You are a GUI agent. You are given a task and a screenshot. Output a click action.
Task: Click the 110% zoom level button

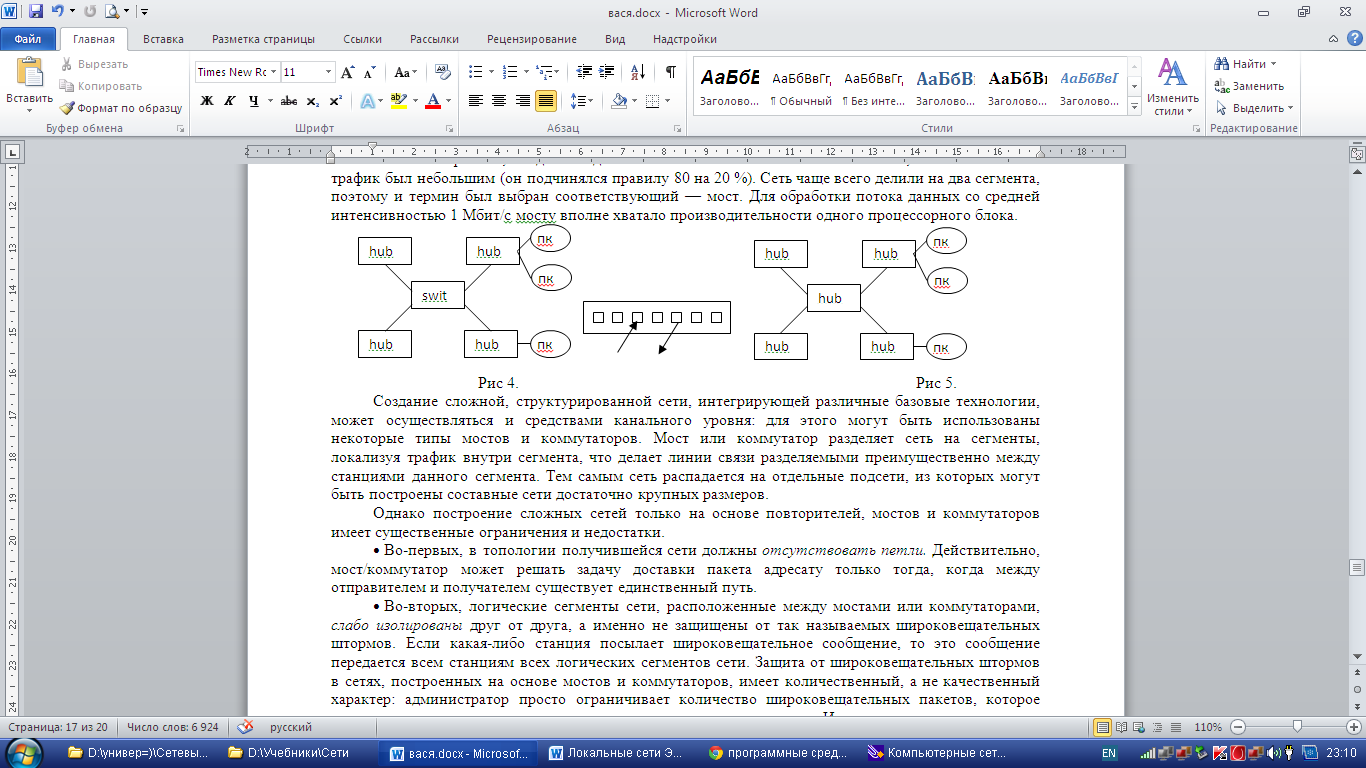[x=1208, y=727]
